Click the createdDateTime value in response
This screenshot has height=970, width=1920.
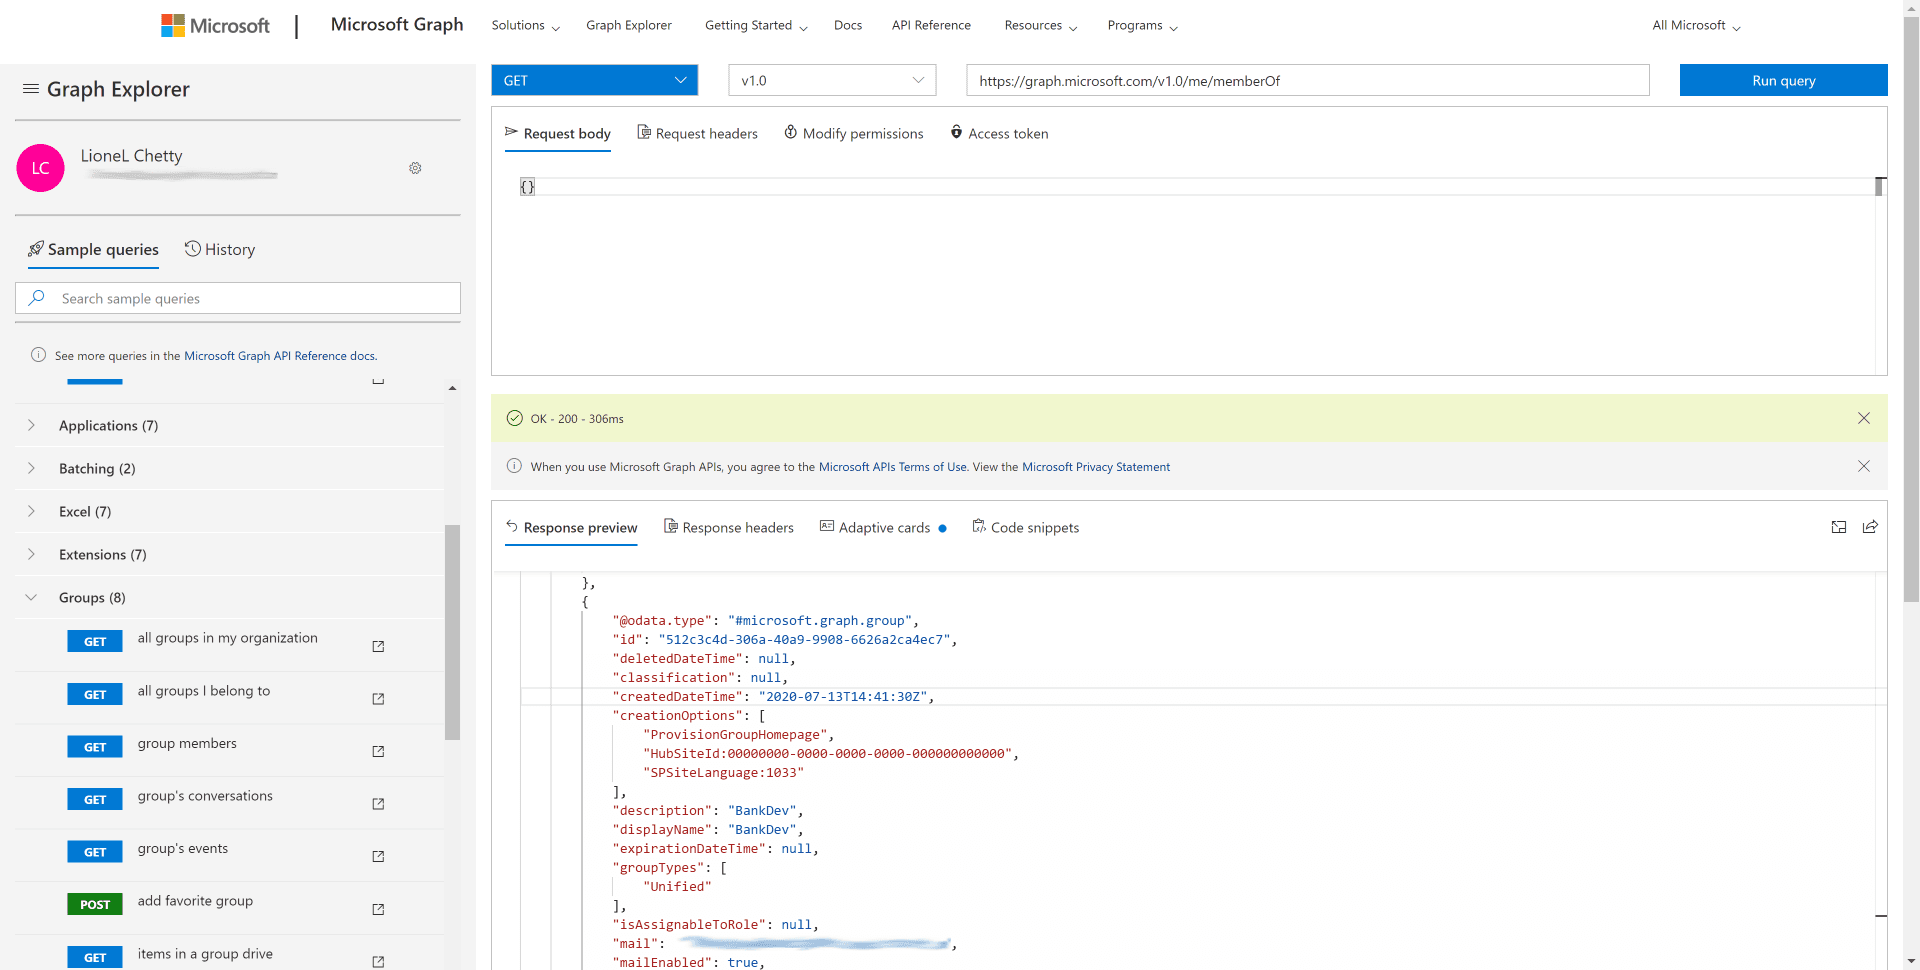843,697
